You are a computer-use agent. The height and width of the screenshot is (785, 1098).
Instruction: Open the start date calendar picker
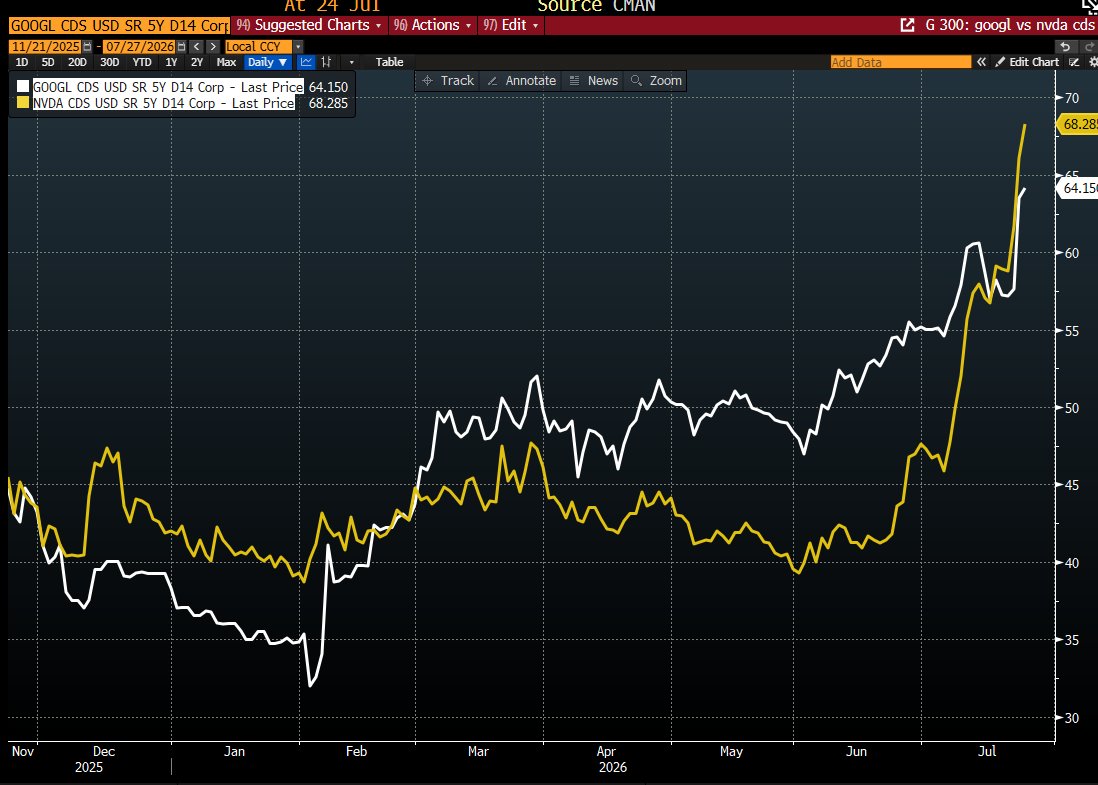(x=88, y=46)
